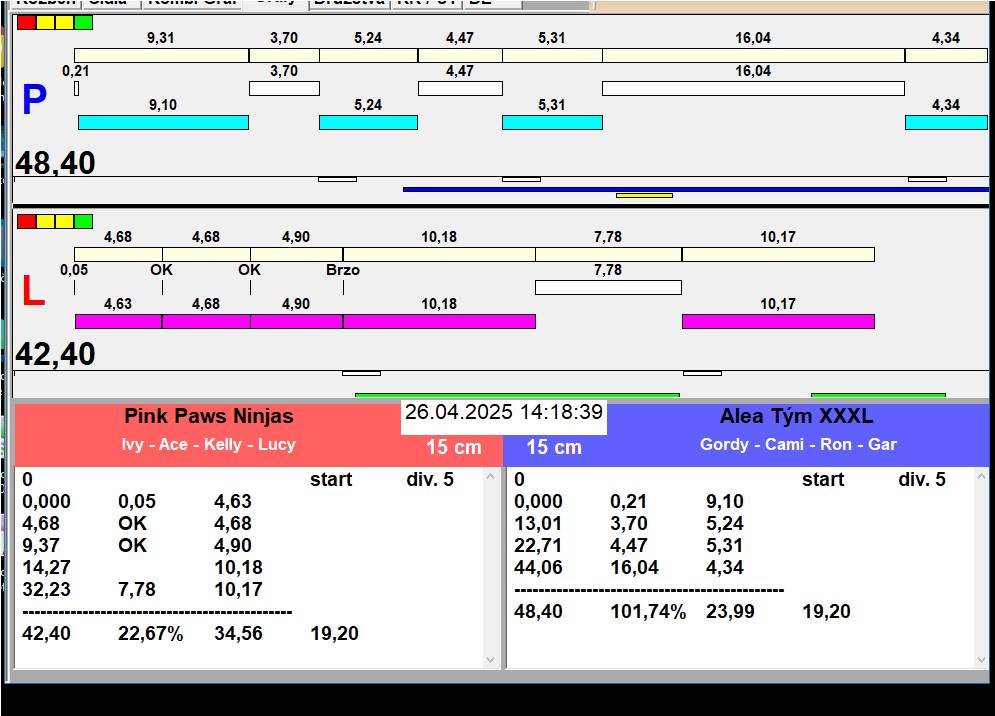Click the 42,40 total time in lane L
Viewport: 995px width, 716px height.
point(56,354)
